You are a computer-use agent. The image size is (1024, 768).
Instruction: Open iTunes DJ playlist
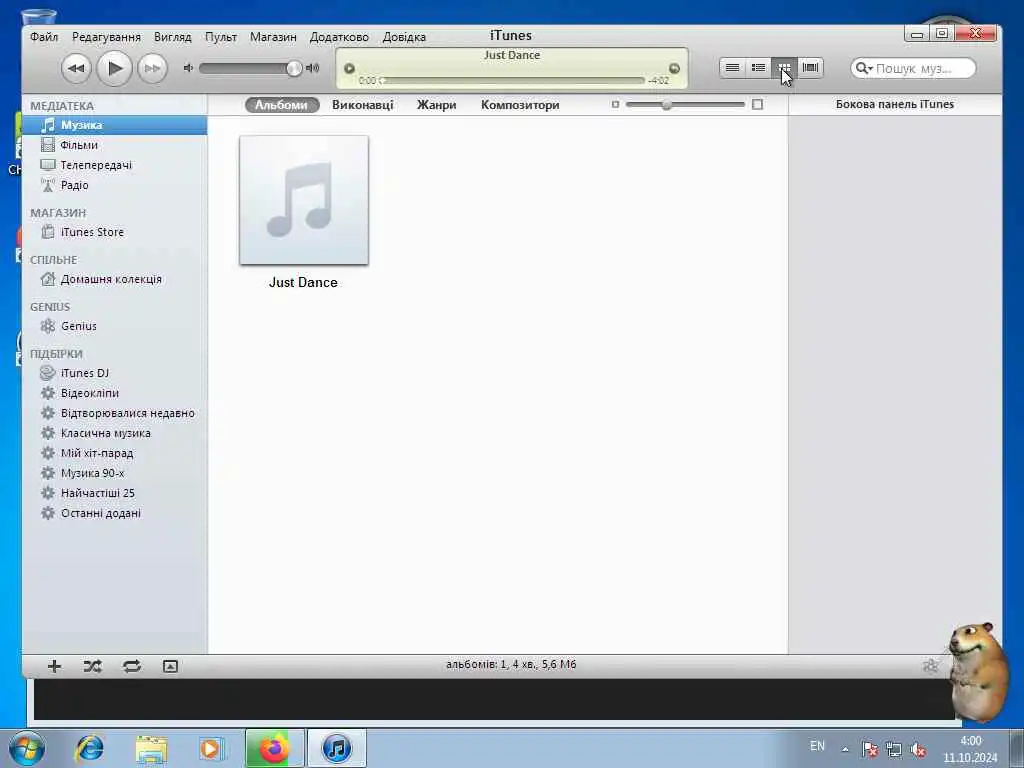point(115,373)
